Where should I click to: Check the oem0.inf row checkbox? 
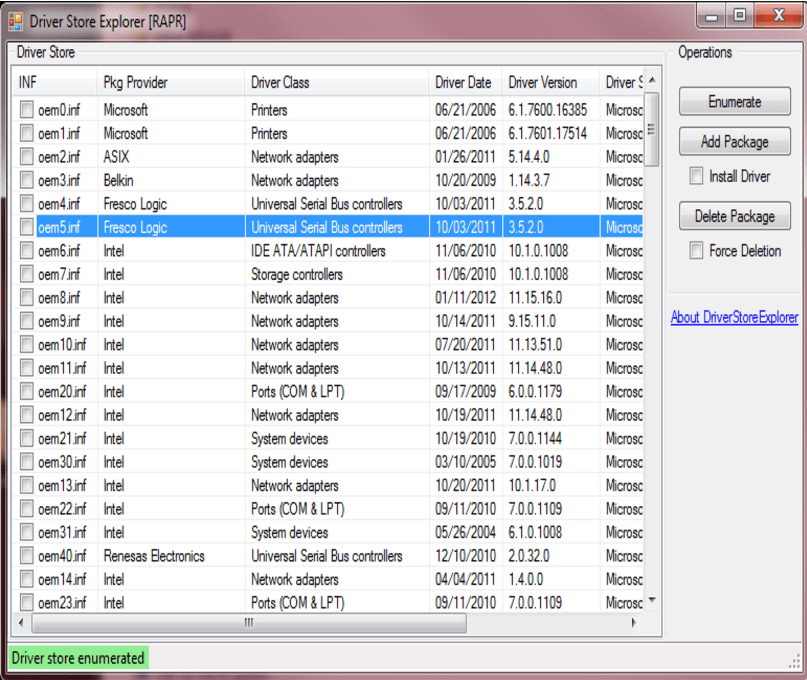26,109
